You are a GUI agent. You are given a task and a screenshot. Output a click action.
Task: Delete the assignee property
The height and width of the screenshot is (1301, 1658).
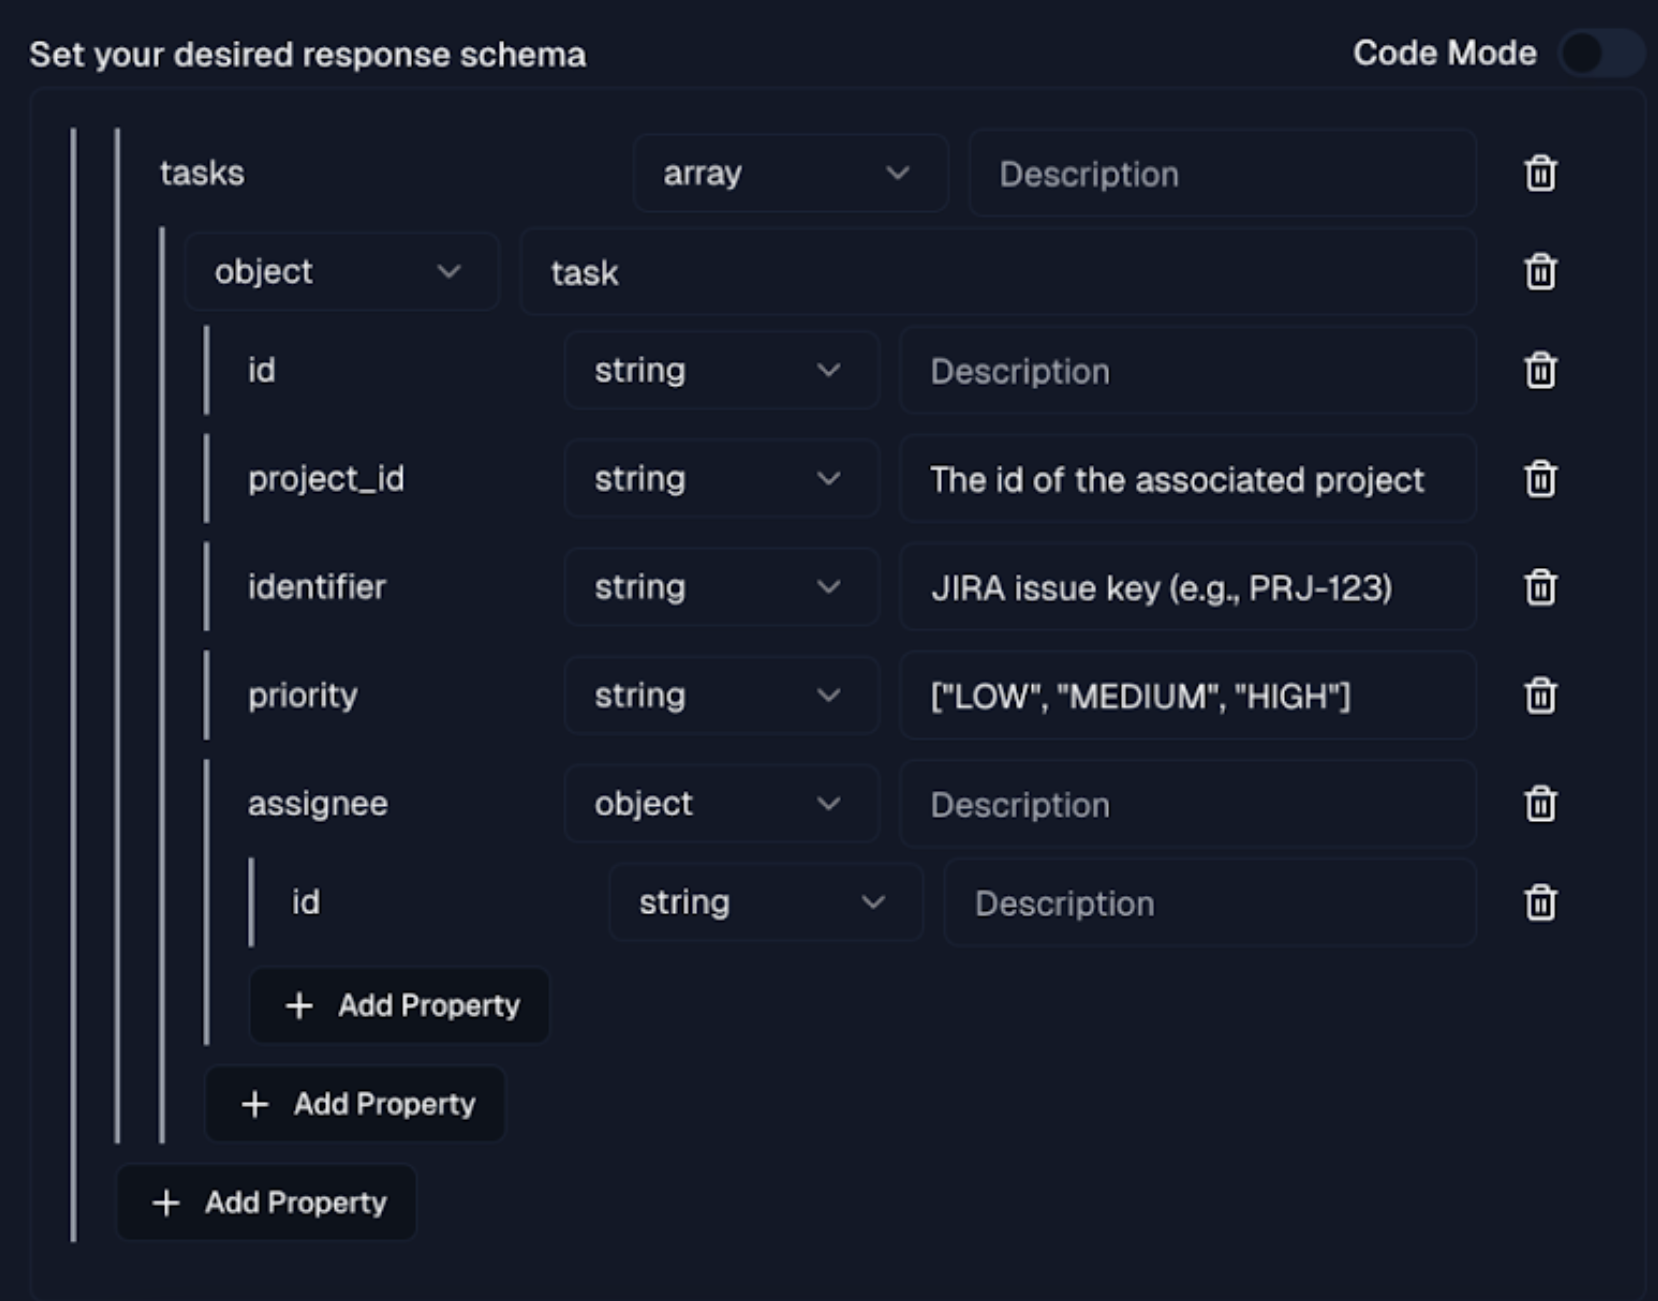(1540, 803)
